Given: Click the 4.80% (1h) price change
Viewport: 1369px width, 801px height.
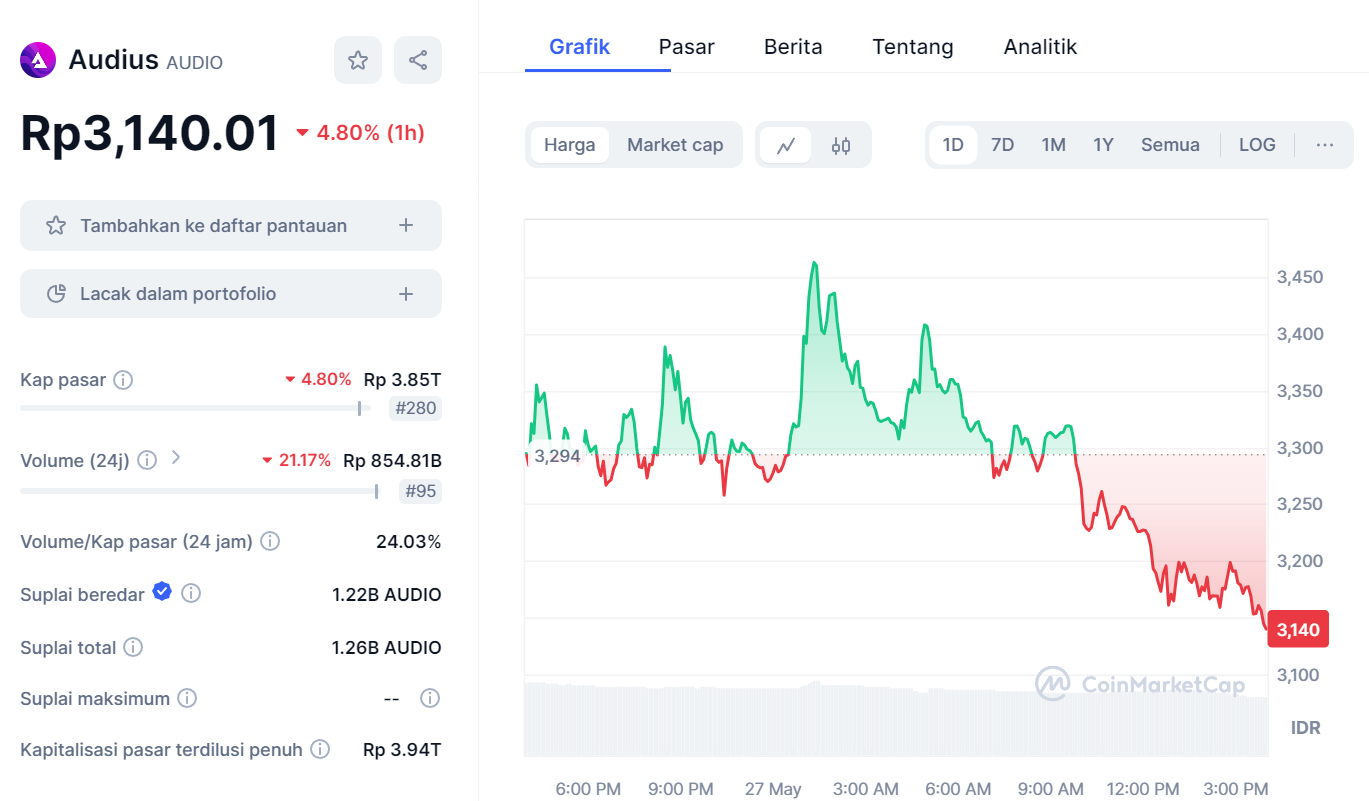Looking at the screenshot, I should 360,133.
